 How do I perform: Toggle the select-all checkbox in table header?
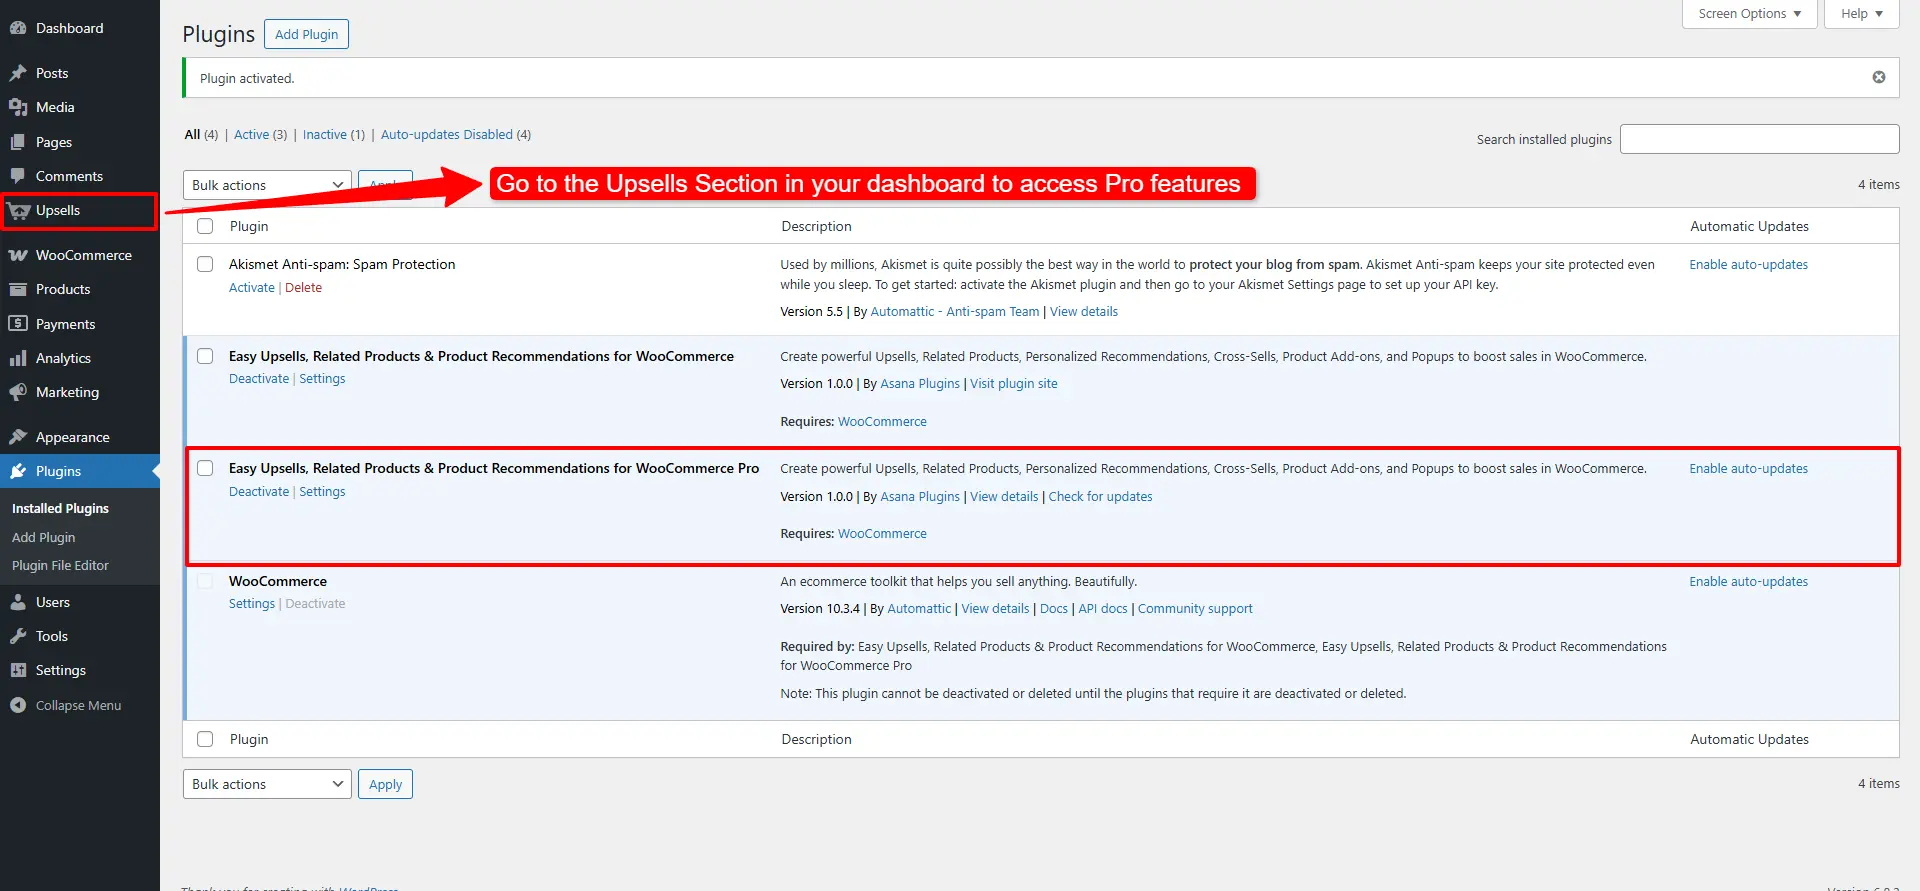pyautogui.click(x=205, y=226)
